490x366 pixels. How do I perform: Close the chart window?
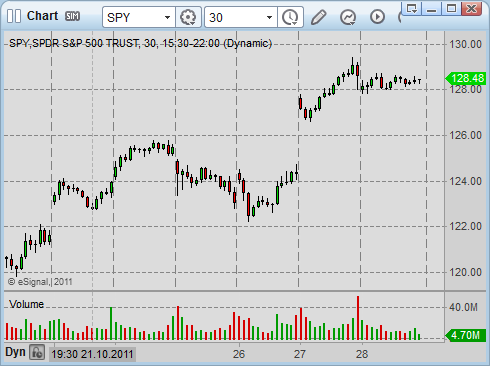[471, 9]
